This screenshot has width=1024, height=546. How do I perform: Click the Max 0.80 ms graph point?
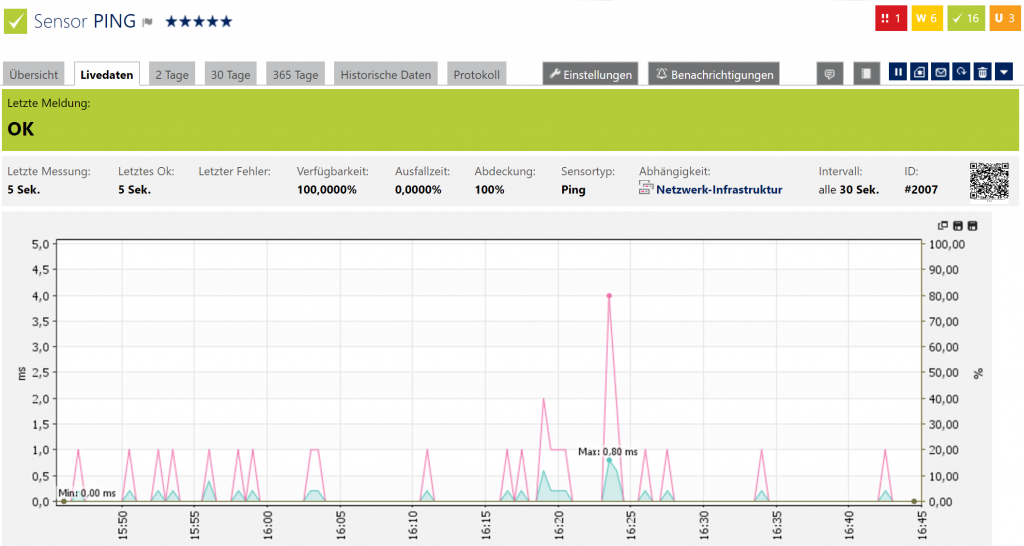pos(608,460)
